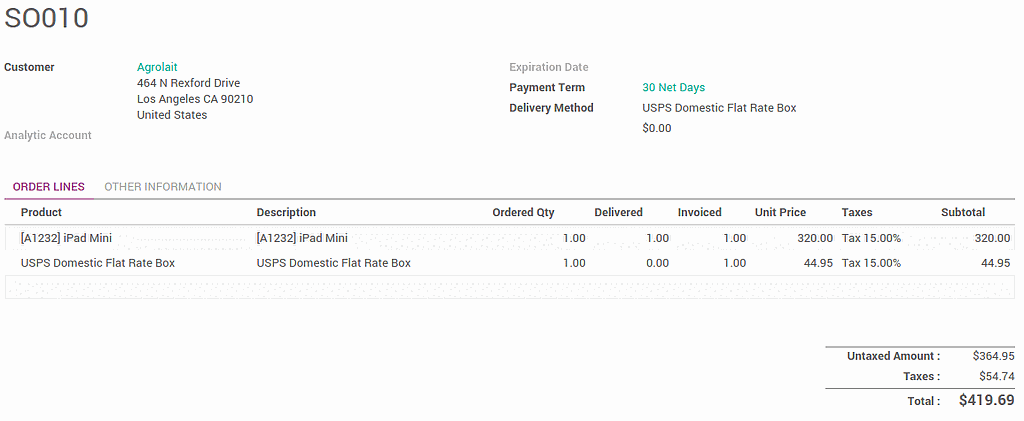The width and height of the screenshot is (1024, 421).
Task: Click the 320.00 unit price cell
Action: [x=815, y=238]
